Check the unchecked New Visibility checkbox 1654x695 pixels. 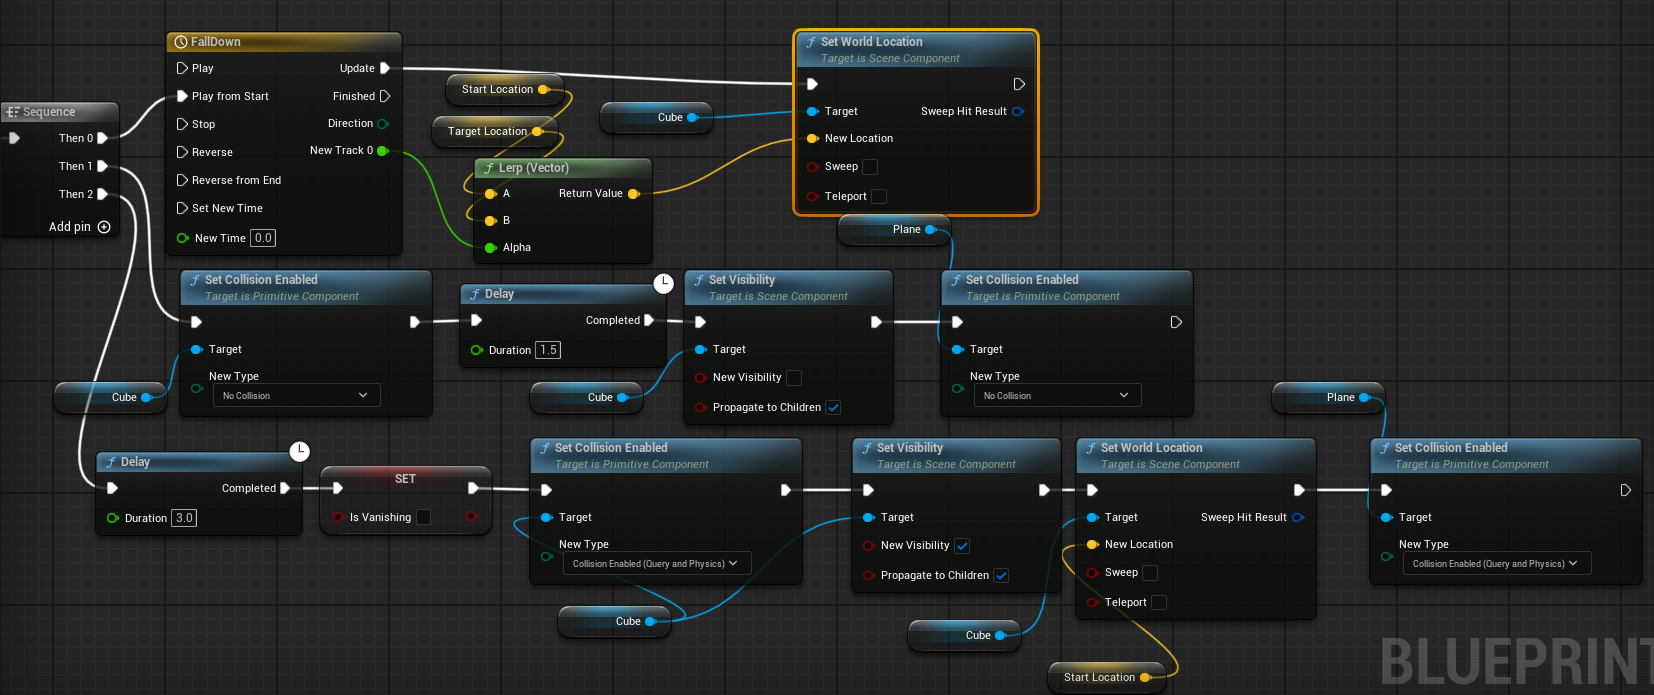coord(794,378)
